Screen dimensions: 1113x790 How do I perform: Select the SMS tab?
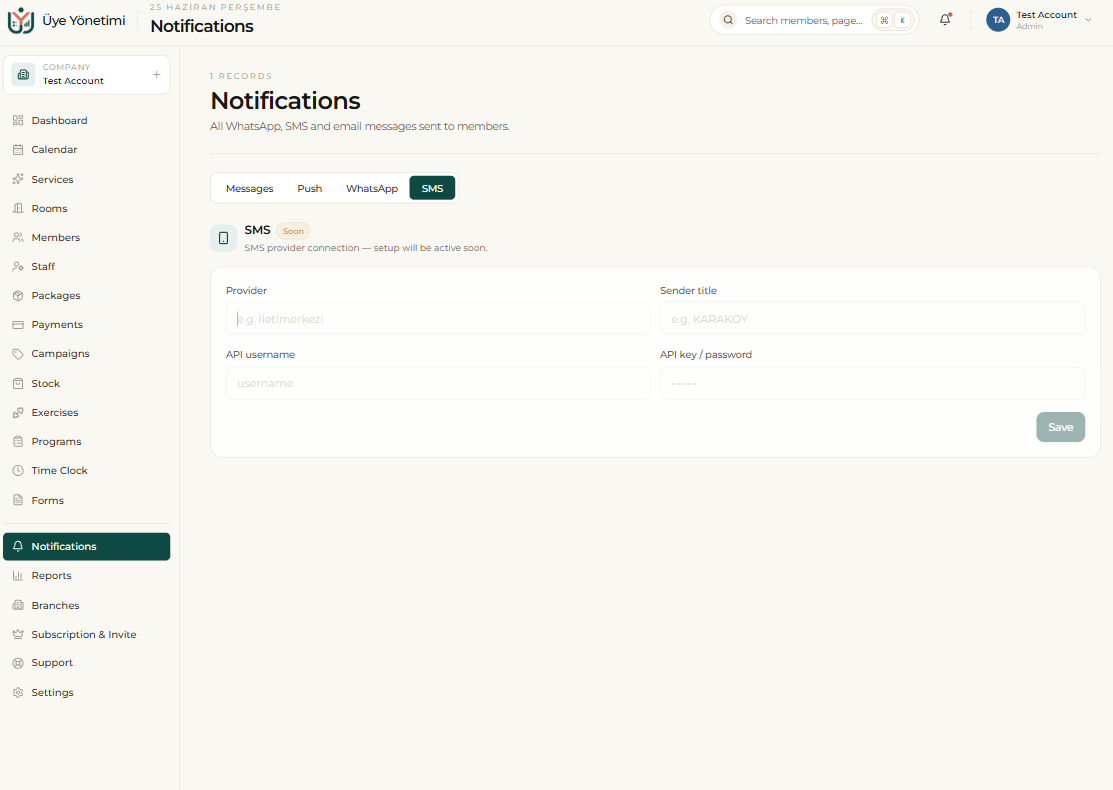(x=432, y=189)
